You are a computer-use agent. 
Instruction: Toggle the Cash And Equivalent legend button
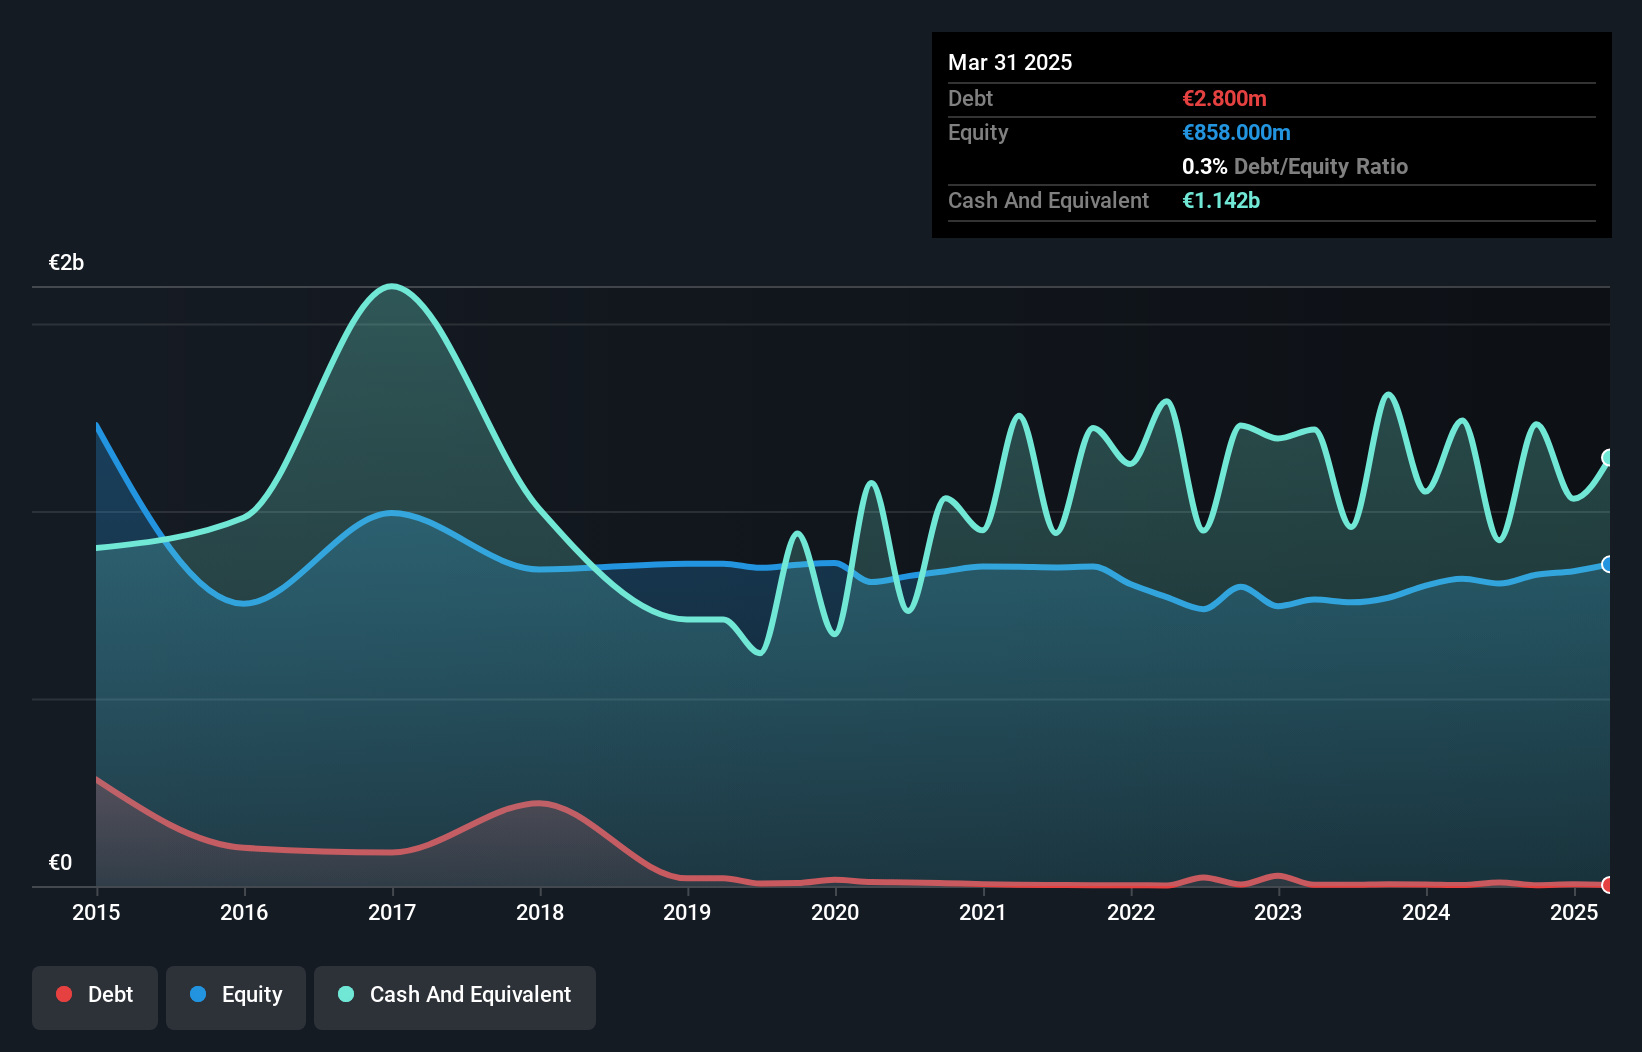(455, 997)
